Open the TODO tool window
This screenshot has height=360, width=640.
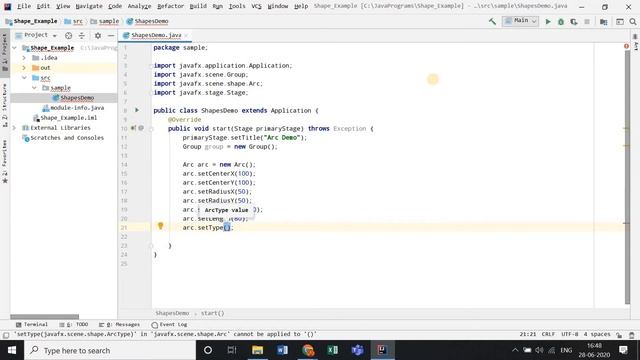[73, 324]
